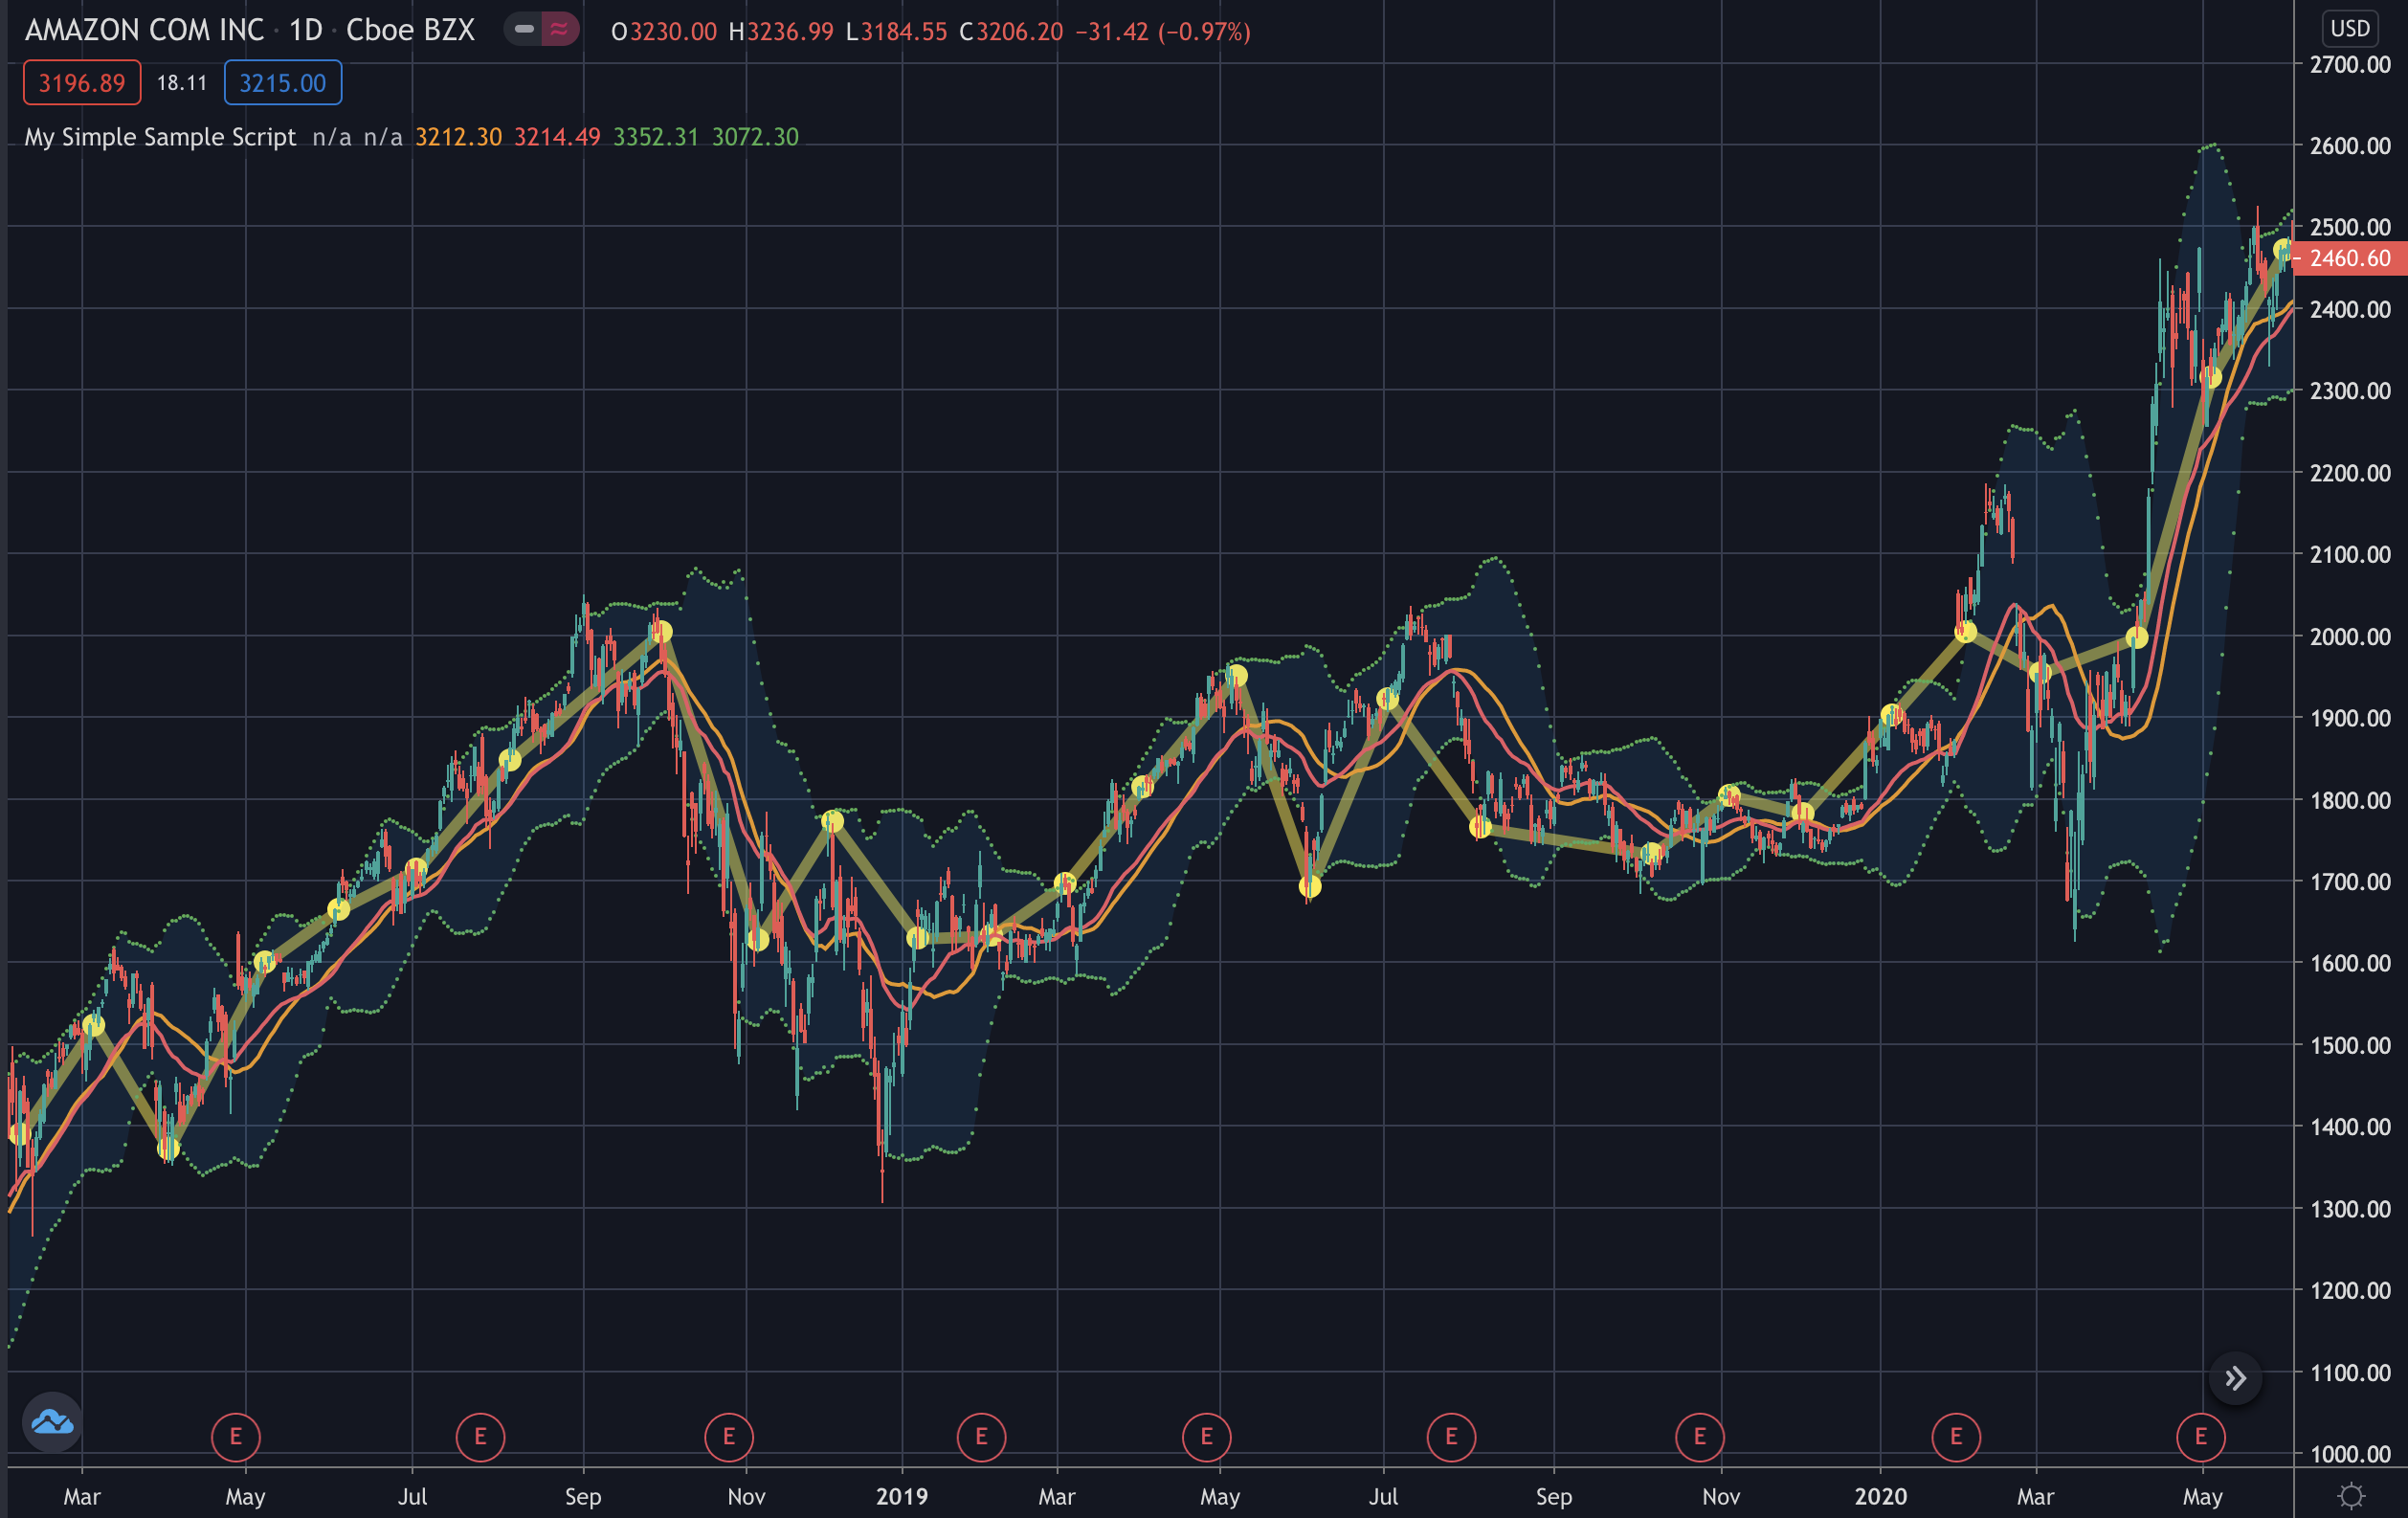Click the scroll to most recent bar button
This screenshot has height=1518, width=2408.
coord(2235,1379)
